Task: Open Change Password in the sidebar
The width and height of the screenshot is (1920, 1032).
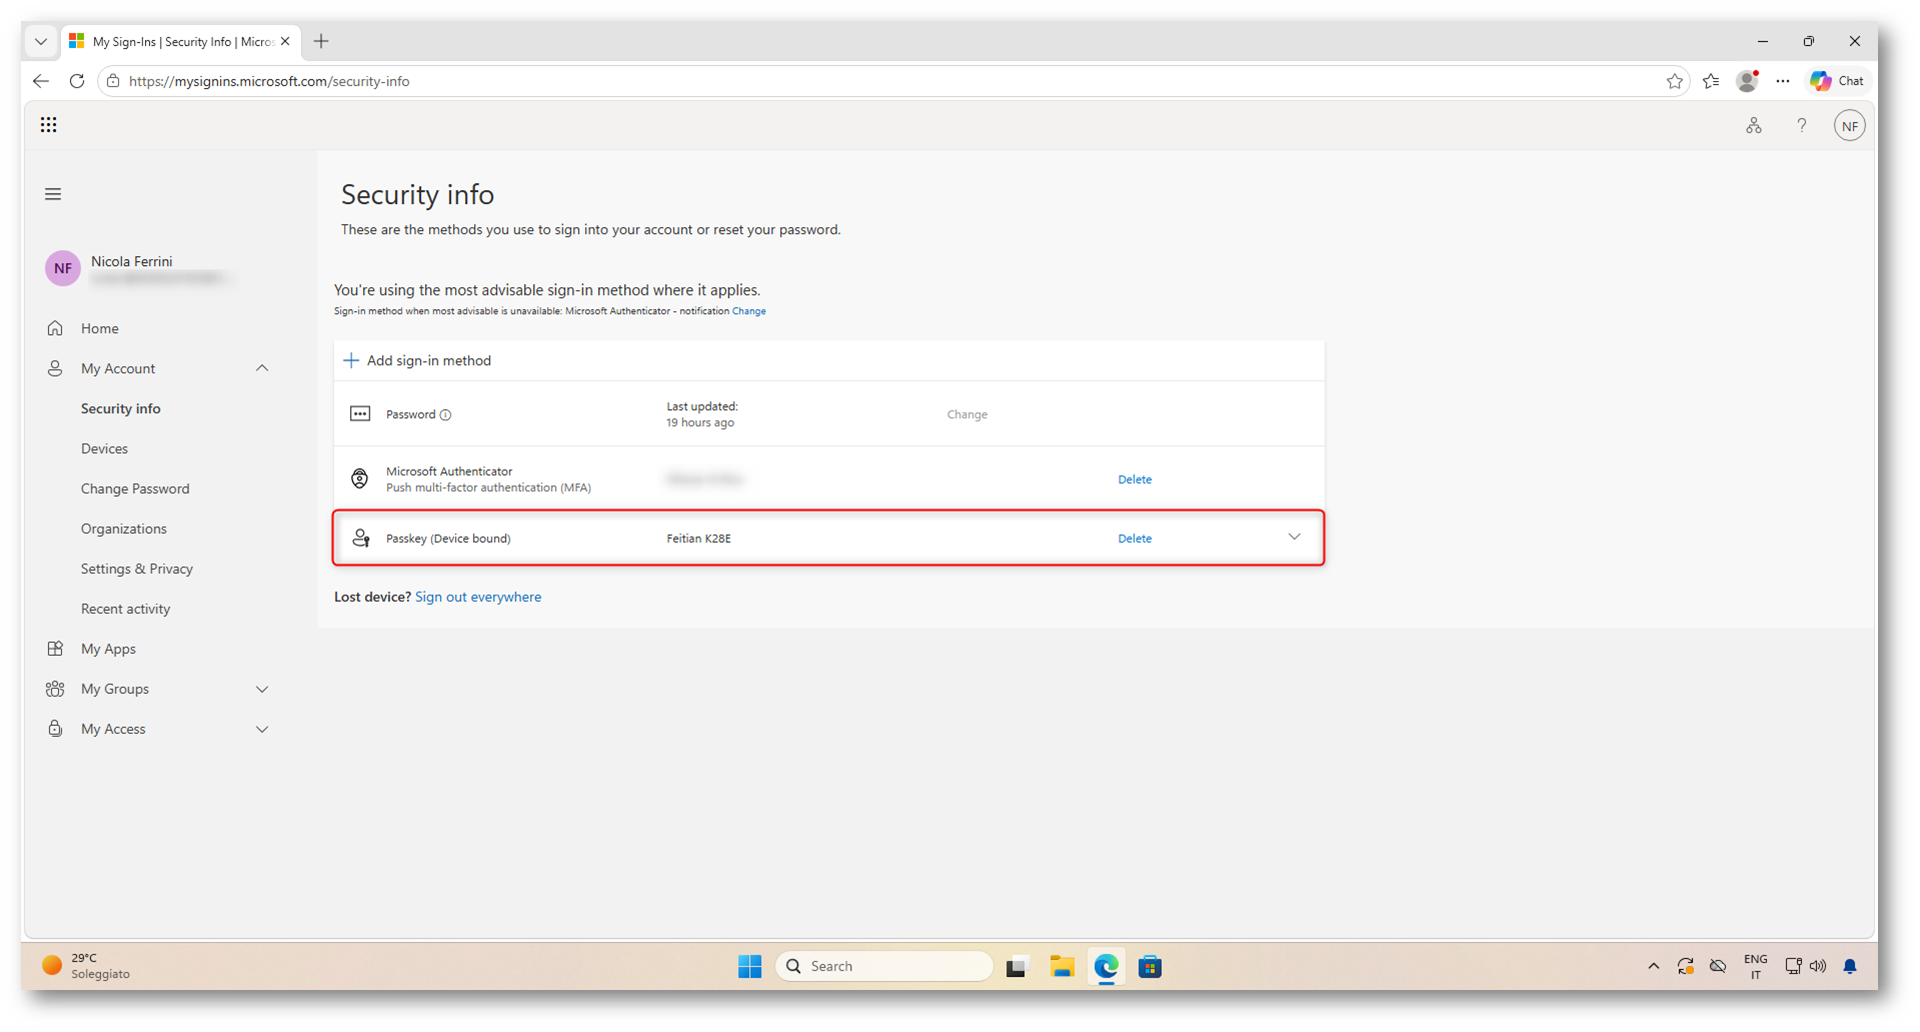Action: pos(135,488)
